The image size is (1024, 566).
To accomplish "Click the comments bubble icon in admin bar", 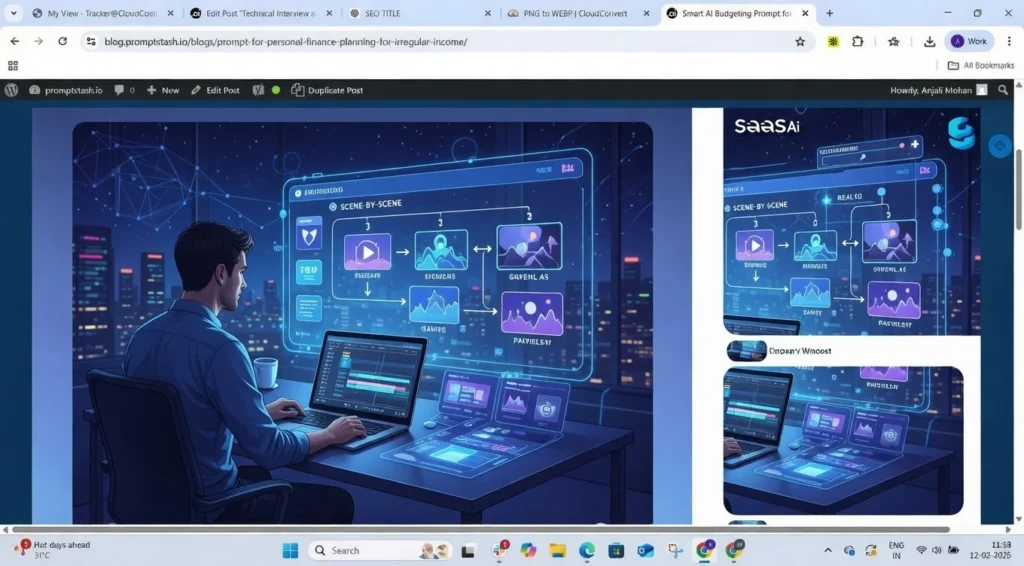I will pos(121,90).
